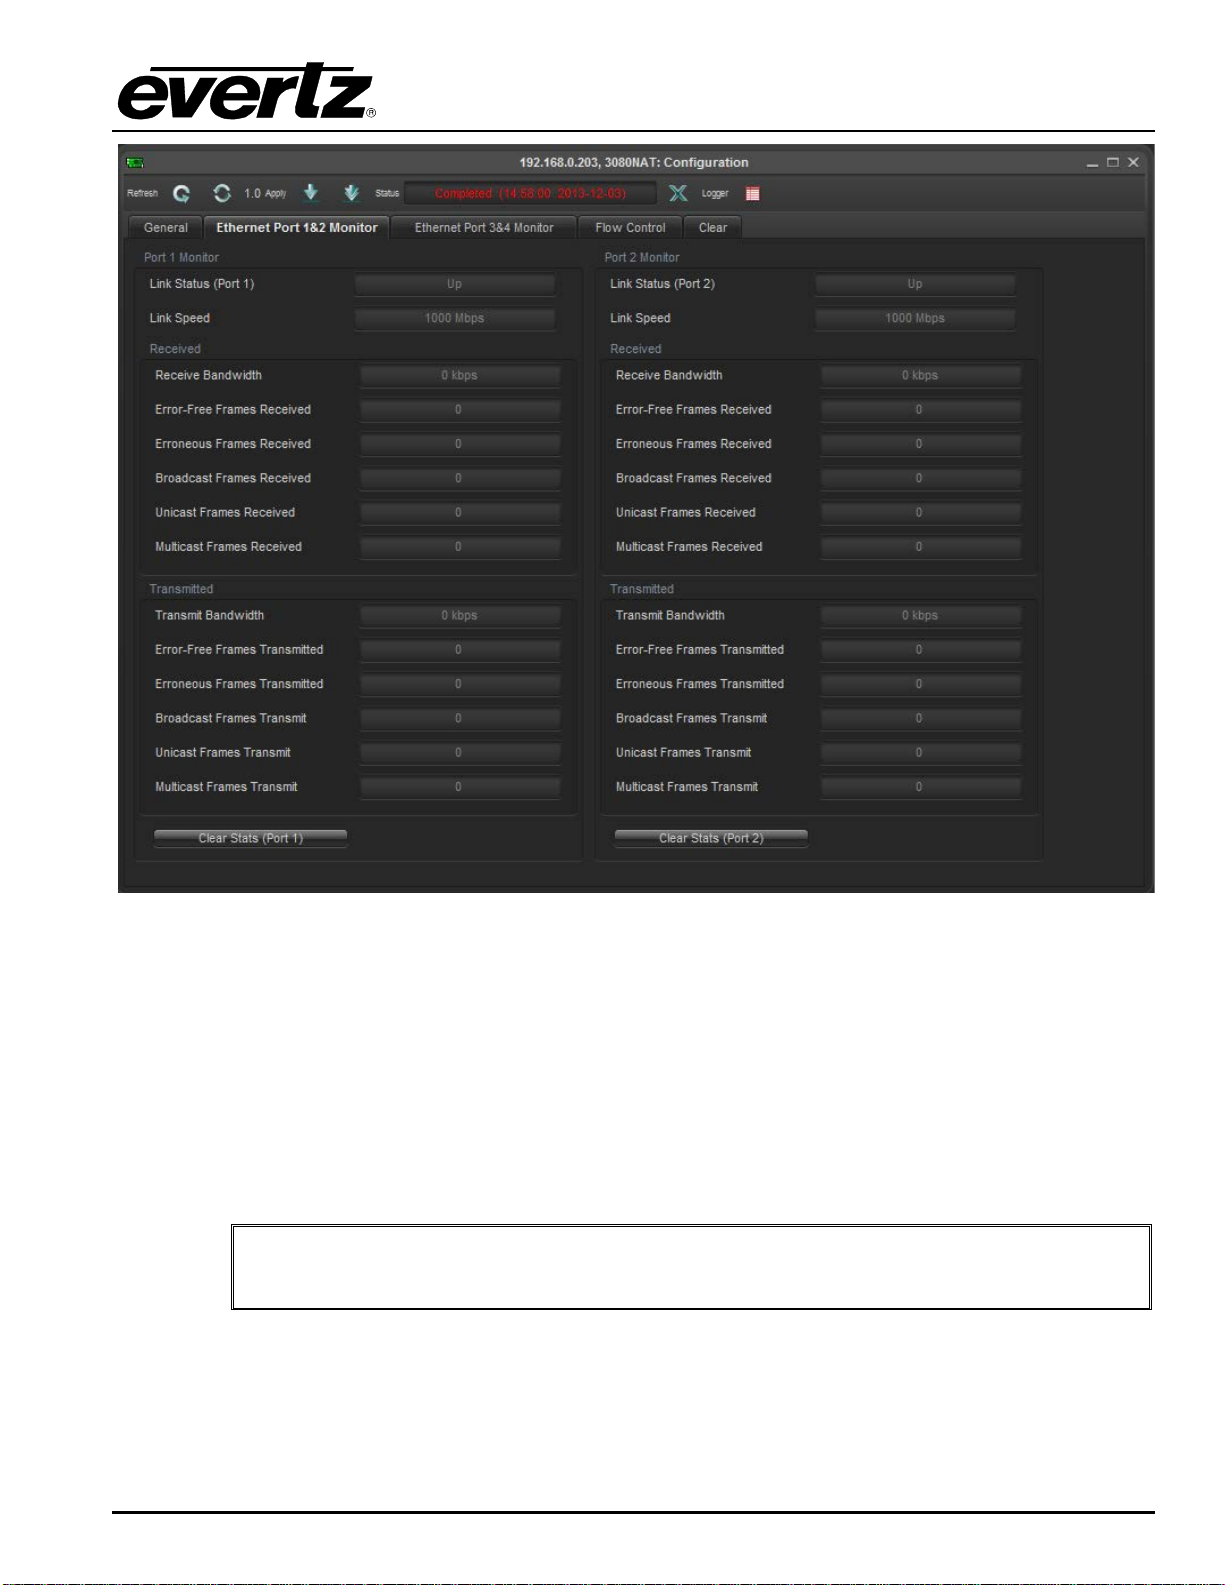The image size is (1225, 1585).
Task: Click Port 2 'Multicast Frames Received' label
Action: coord(689,547)
